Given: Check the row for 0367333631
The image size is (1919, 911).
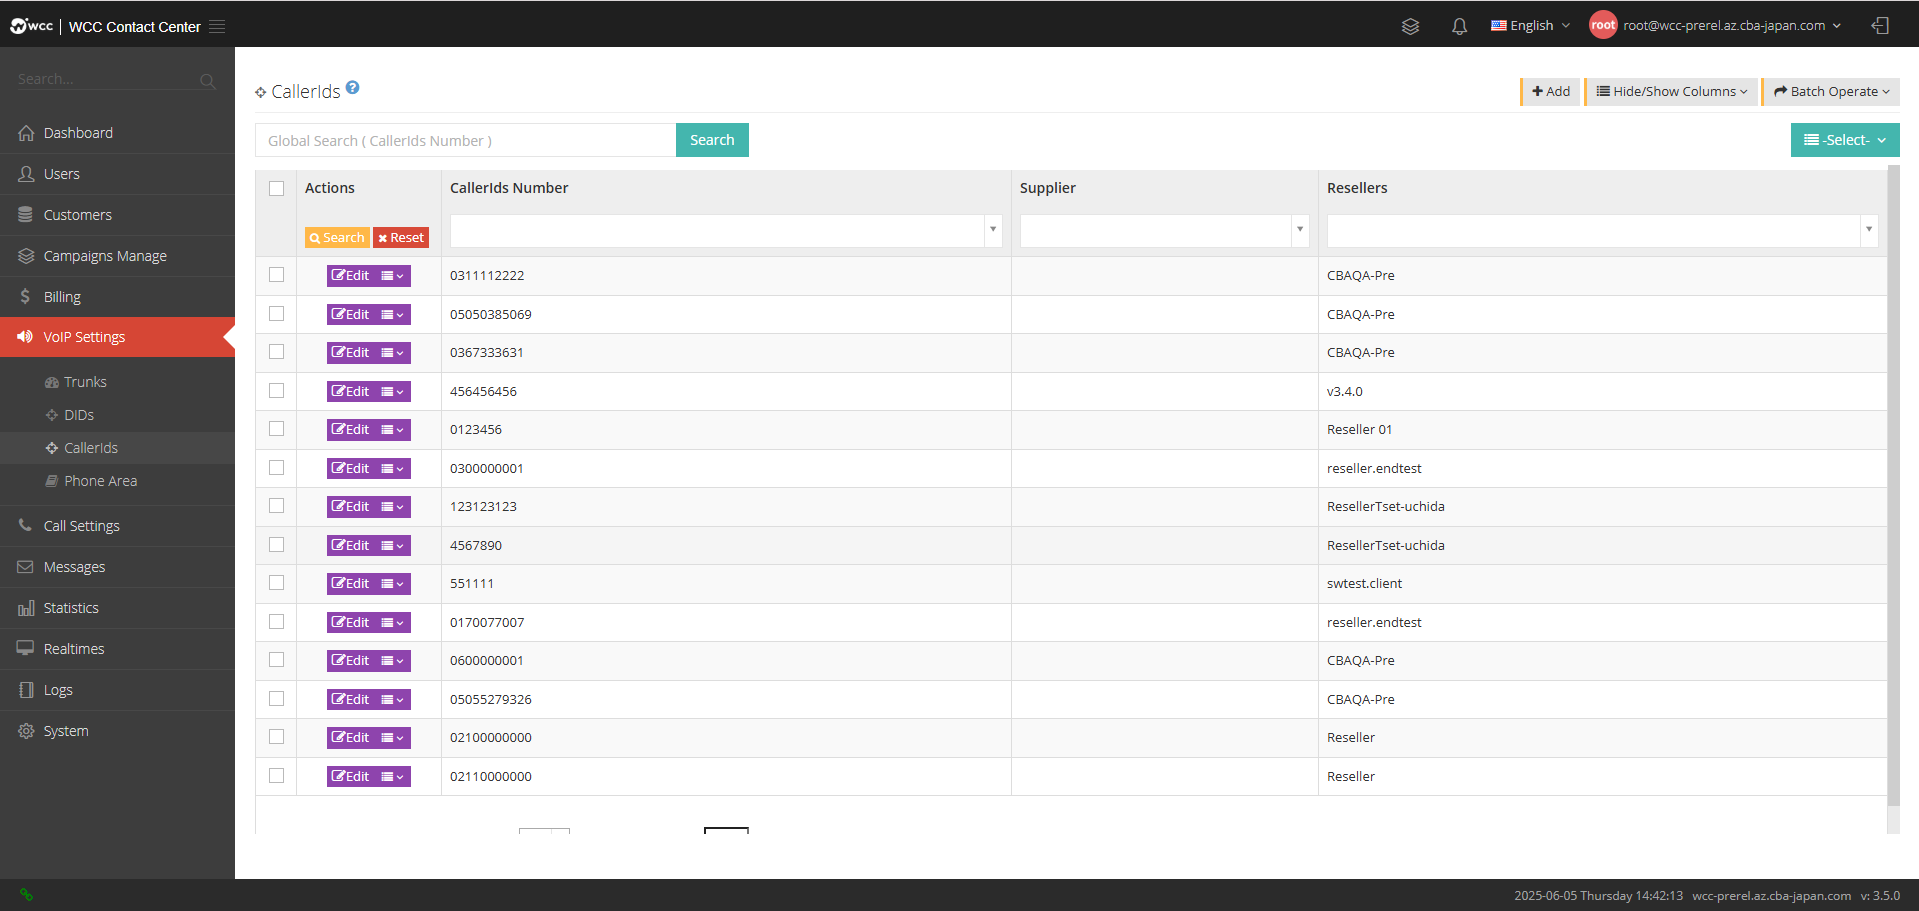Looking at the screenshot, I should tap(277, 352).
